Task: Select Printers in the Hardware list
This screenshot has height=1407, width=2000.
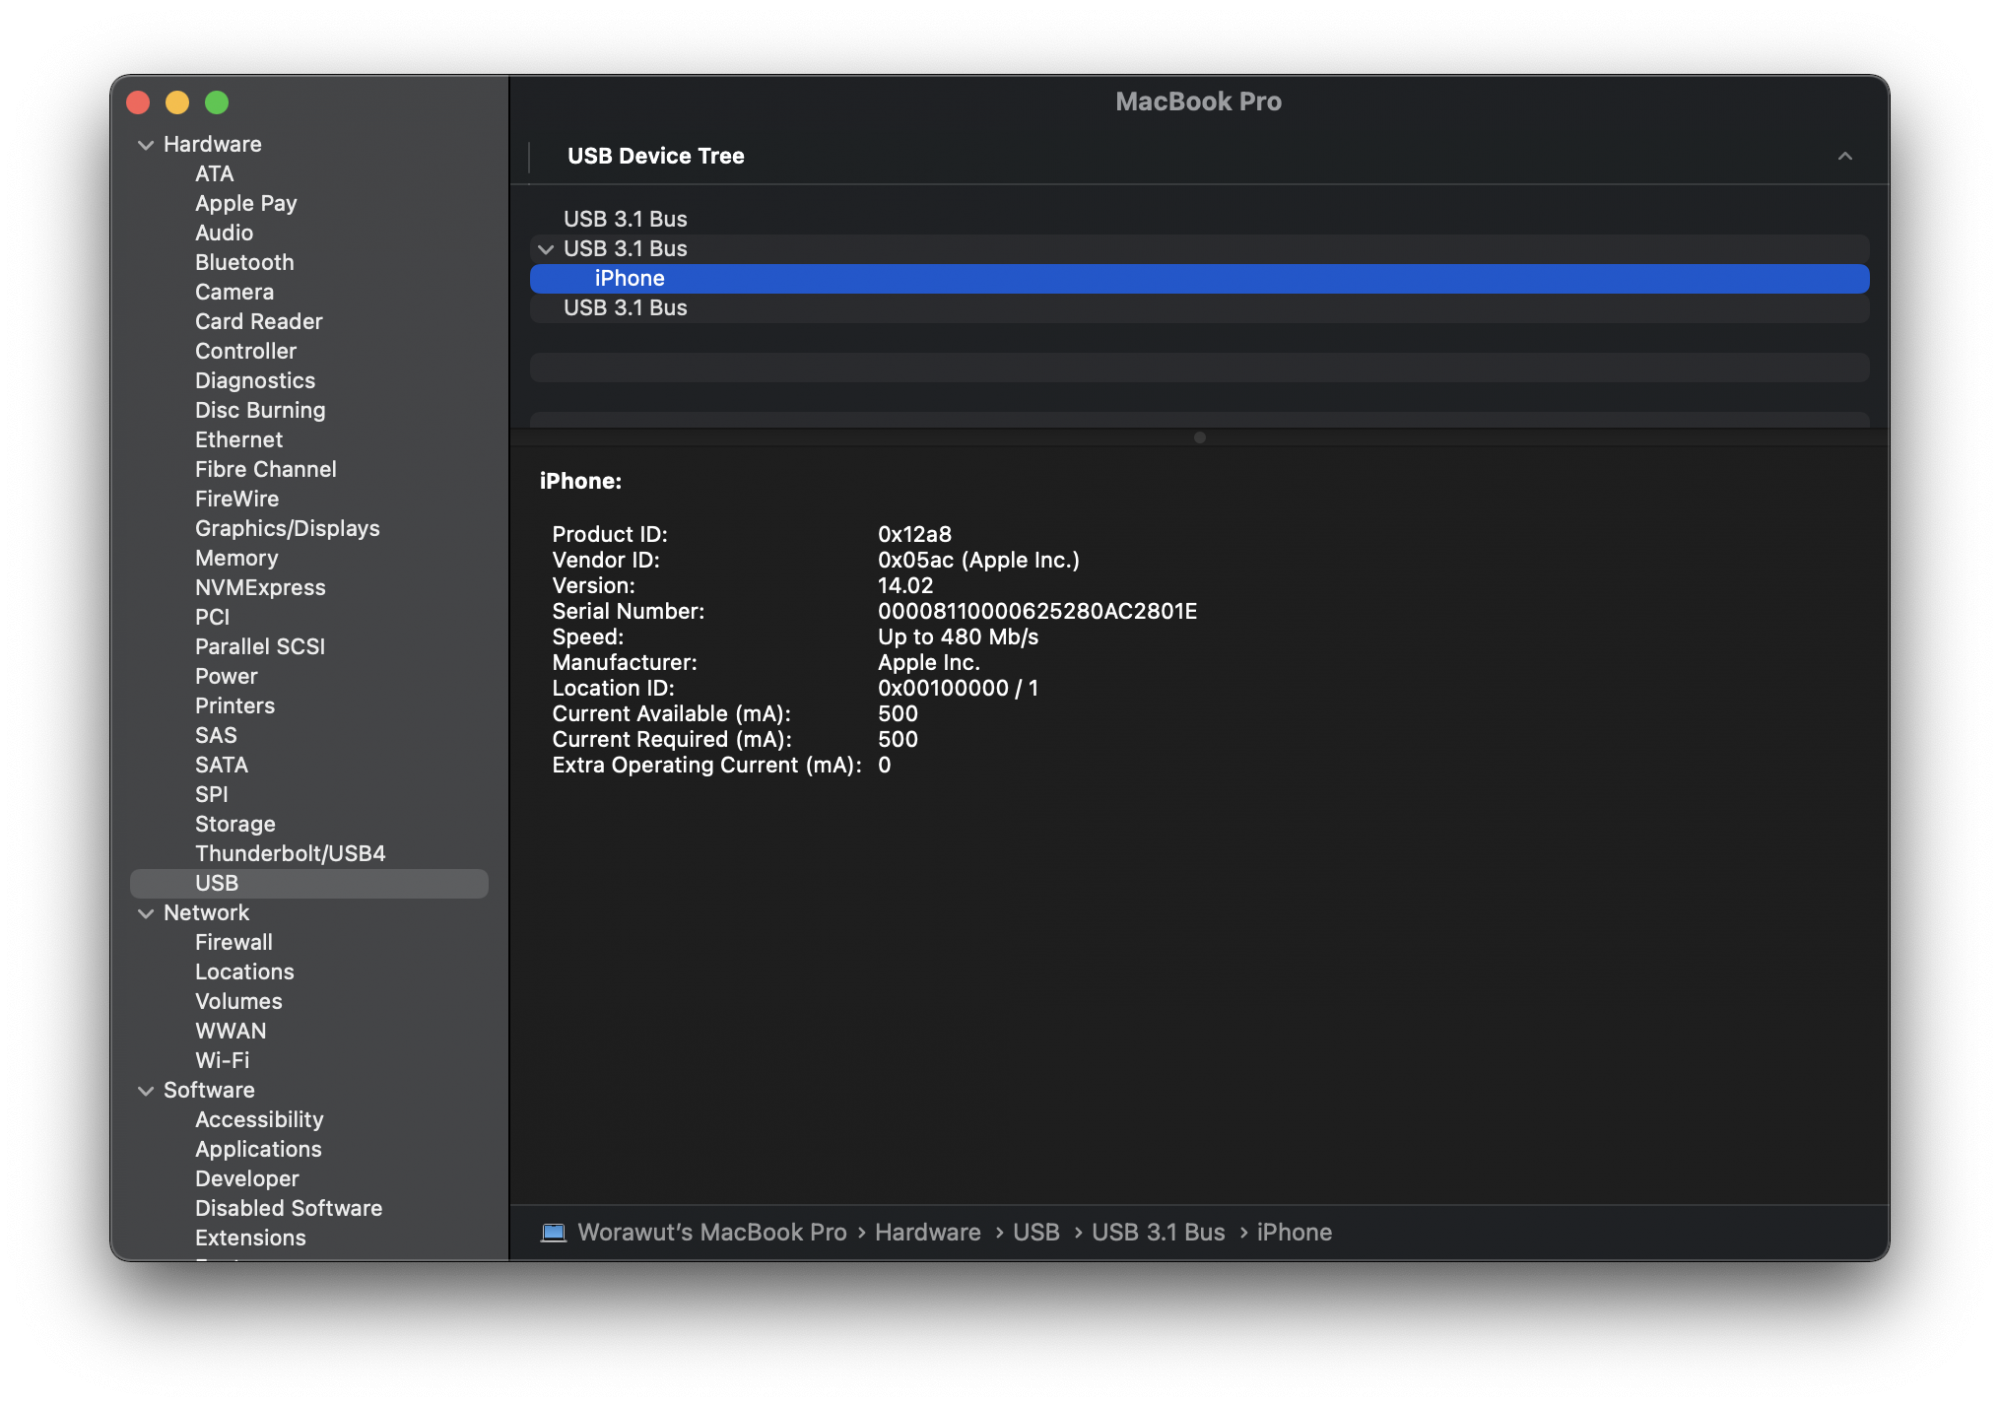Action: pos(235,706)
